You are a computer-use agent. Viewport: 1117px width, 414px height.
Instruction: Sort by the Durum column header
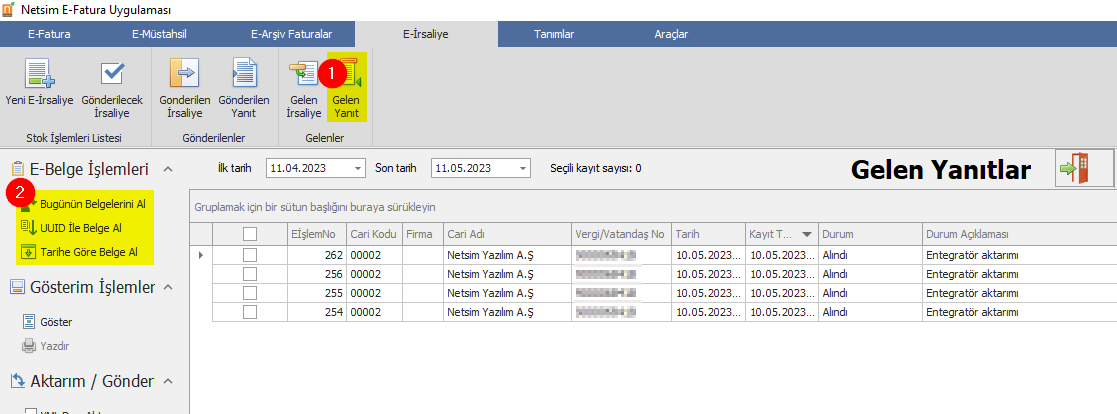(x=869, y=234)
